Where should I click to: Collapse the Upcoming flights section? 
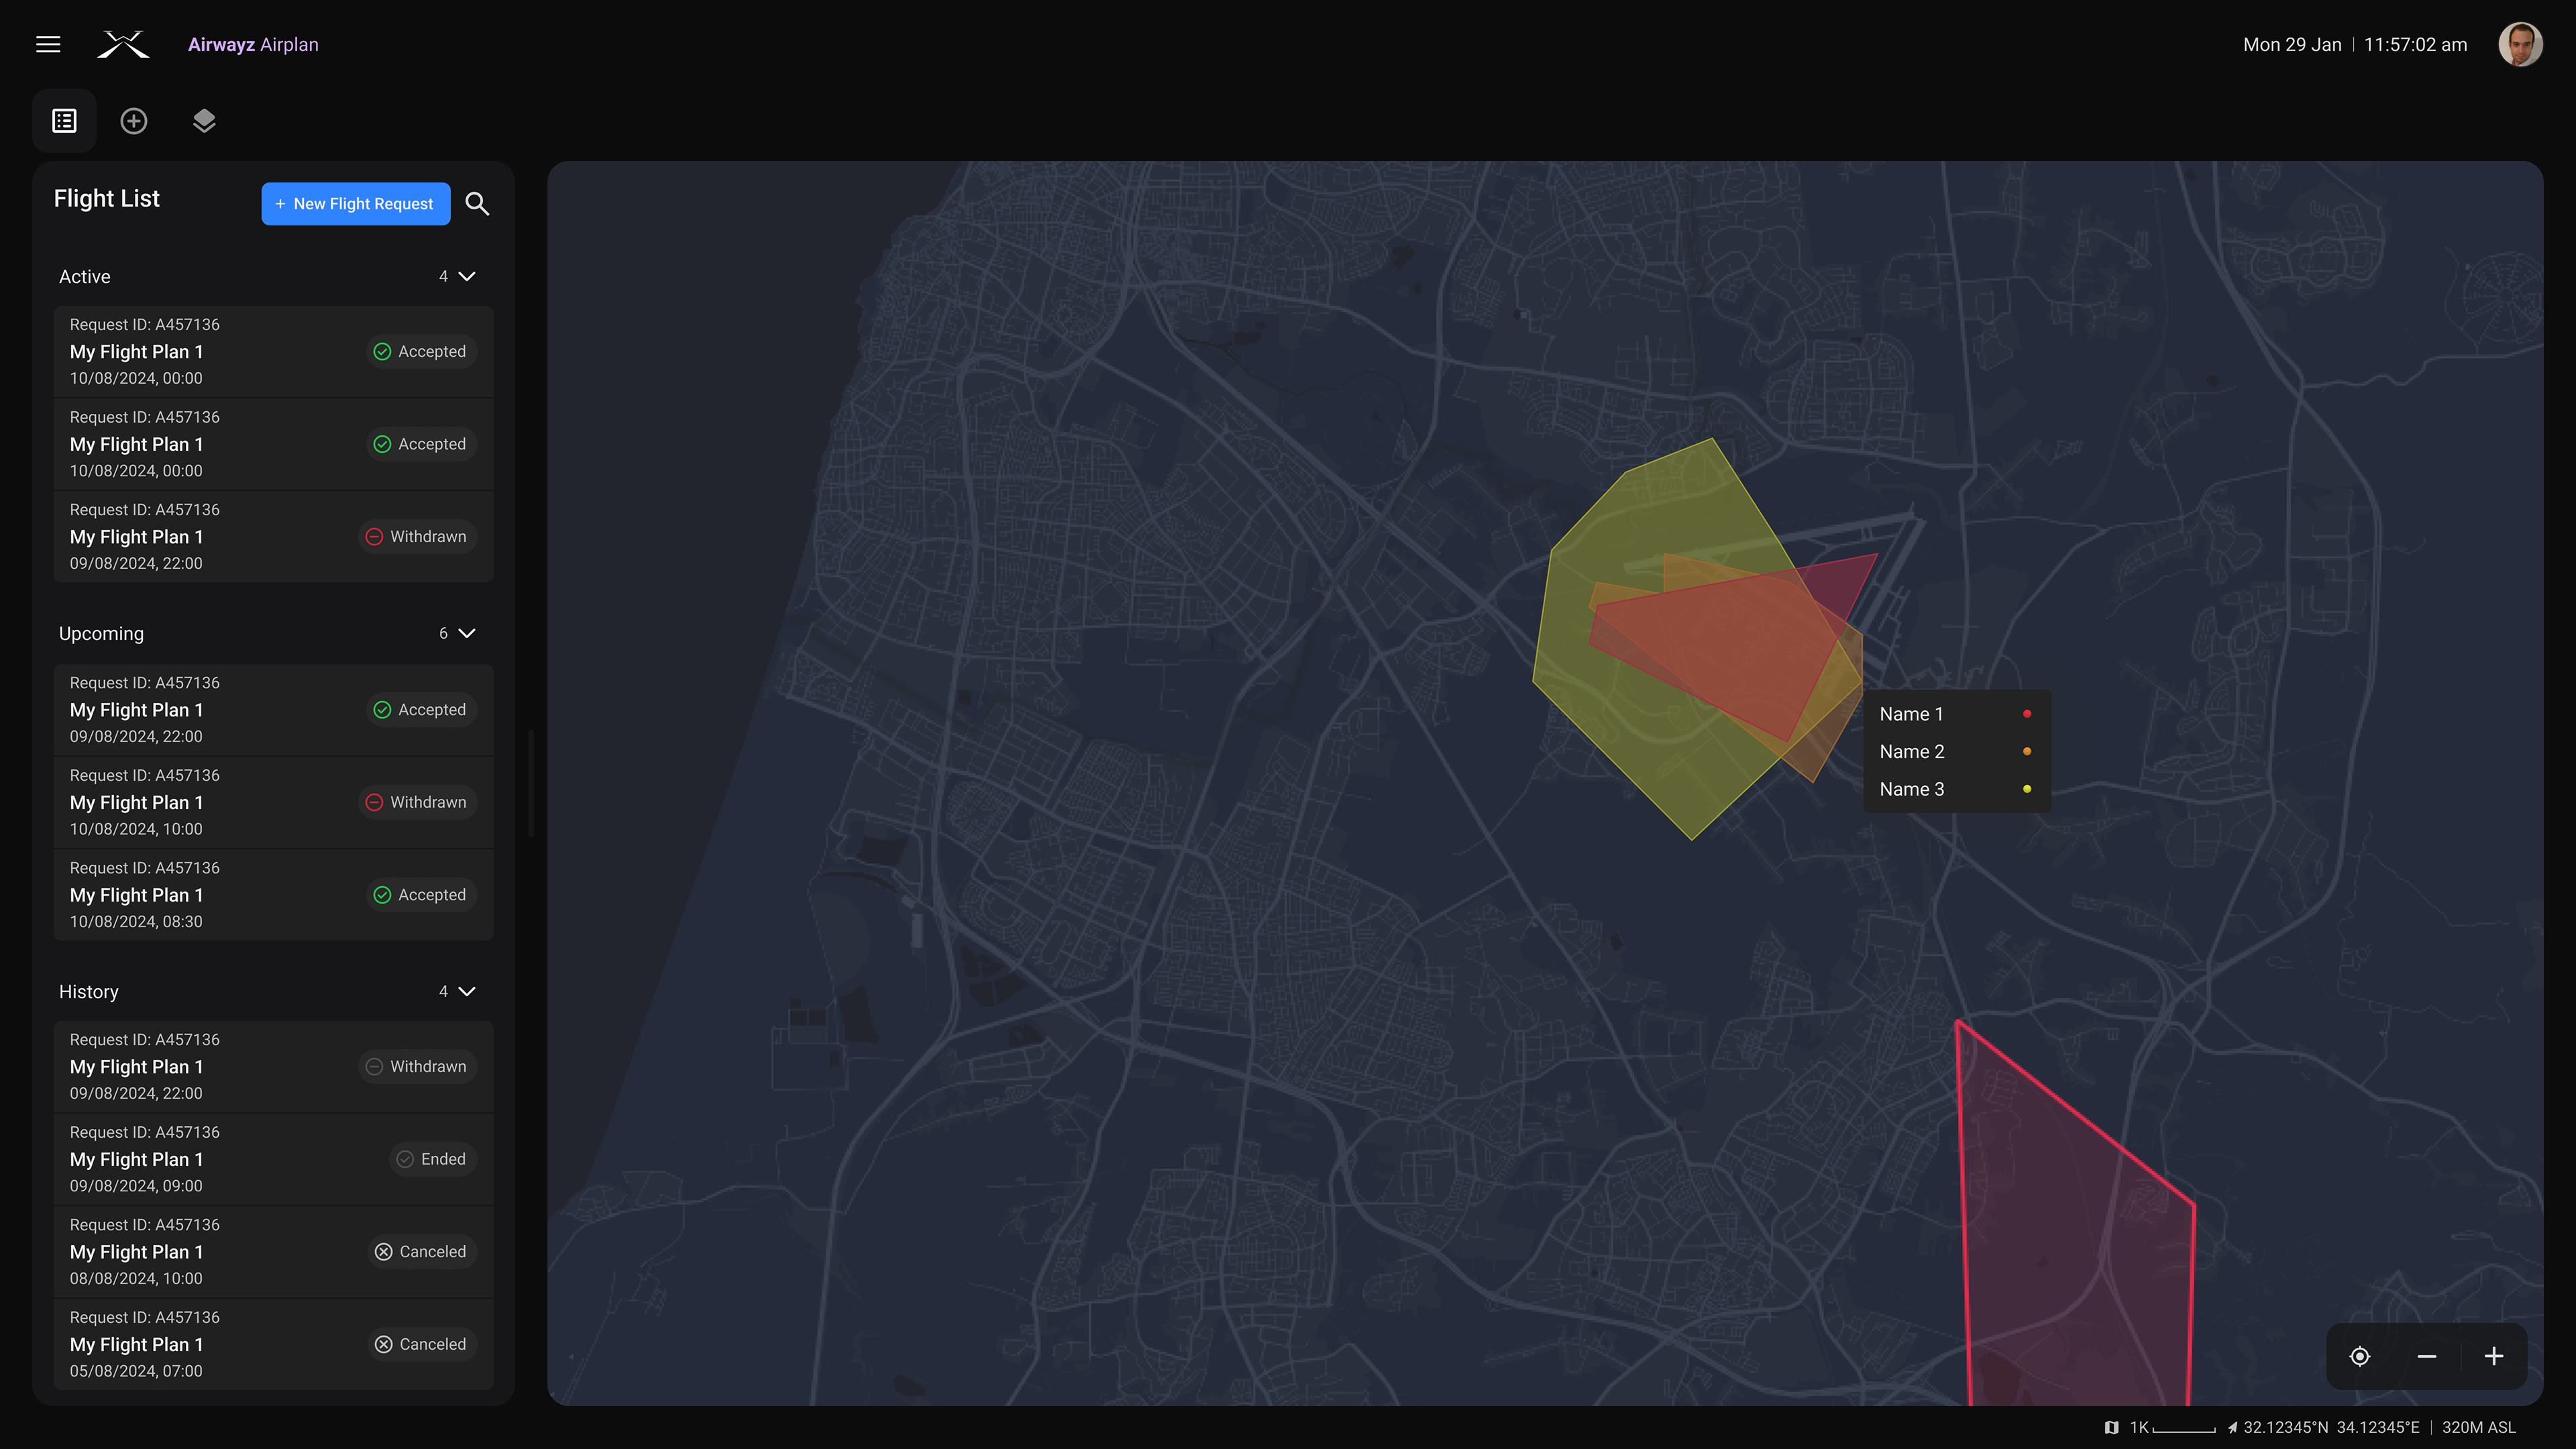pyautogui.click(x=467, y=634)
